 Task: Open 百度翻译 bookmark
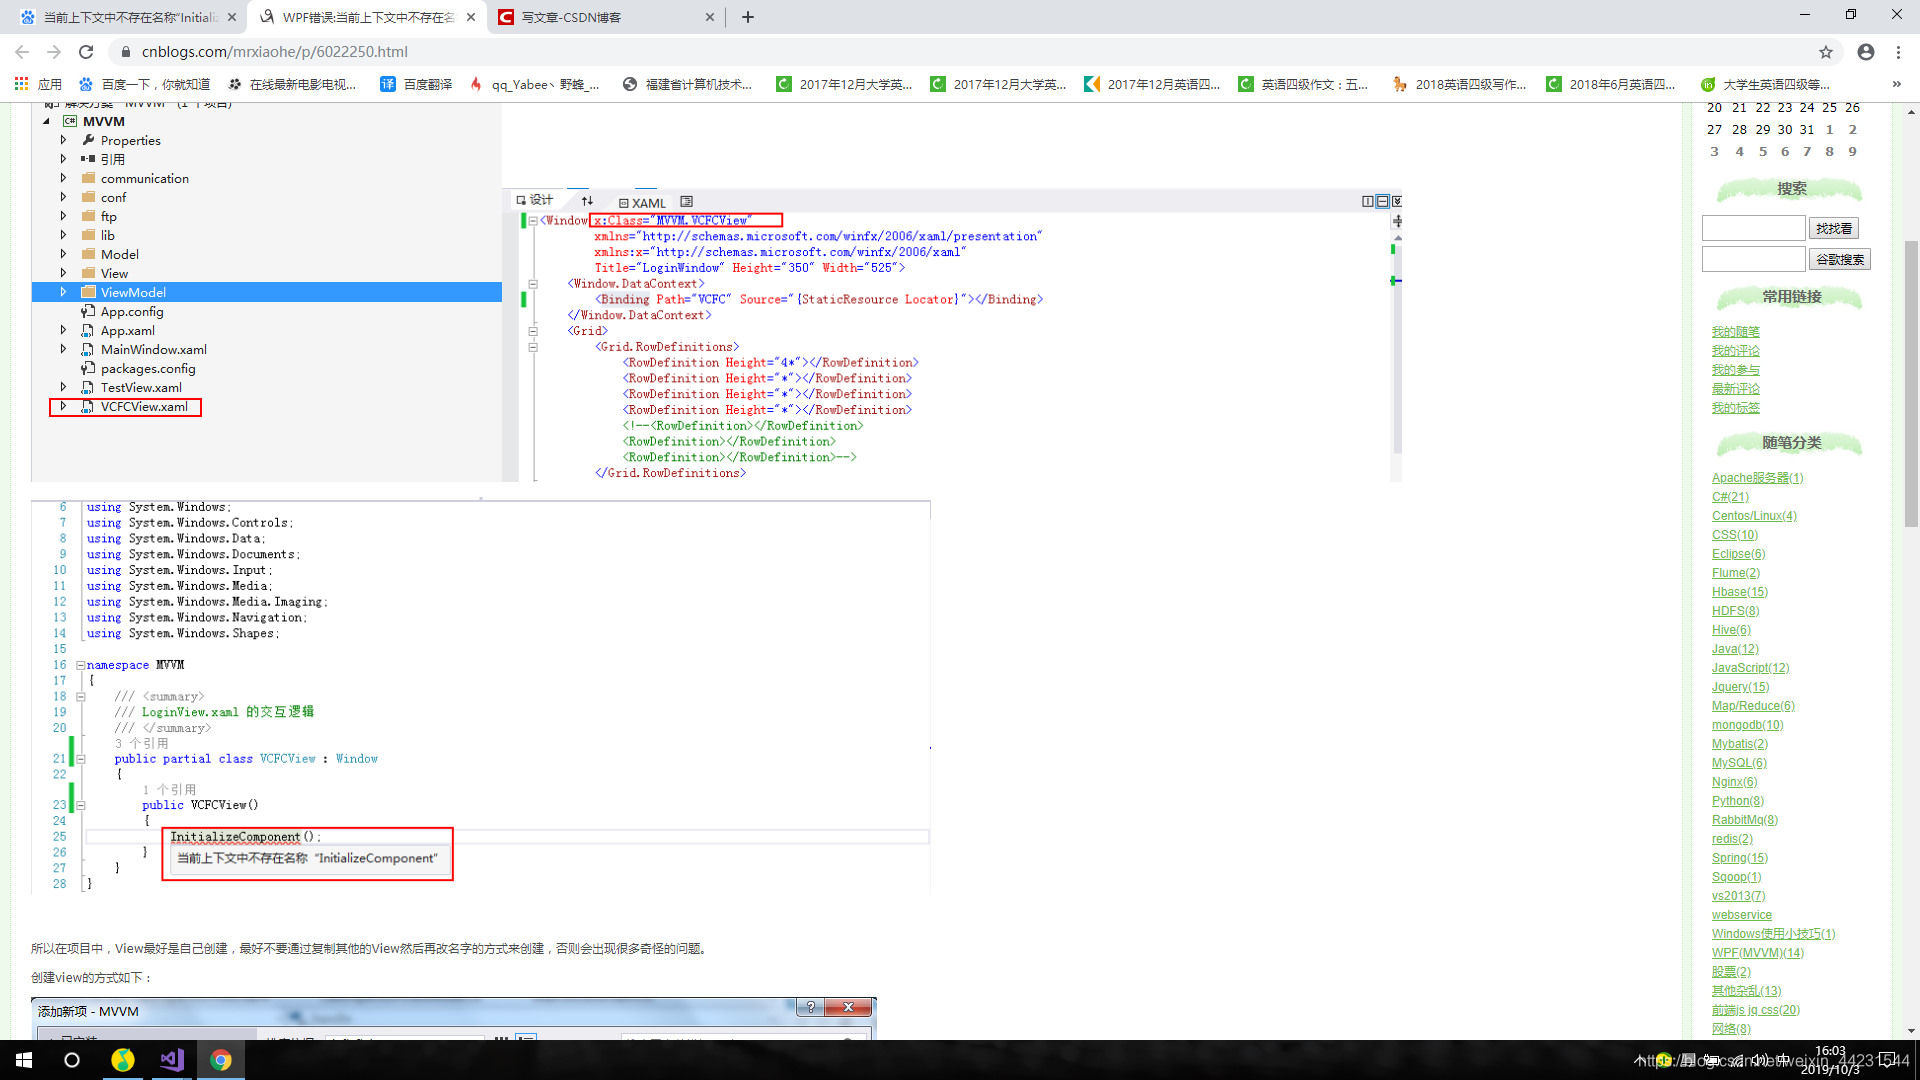[417, 84]
